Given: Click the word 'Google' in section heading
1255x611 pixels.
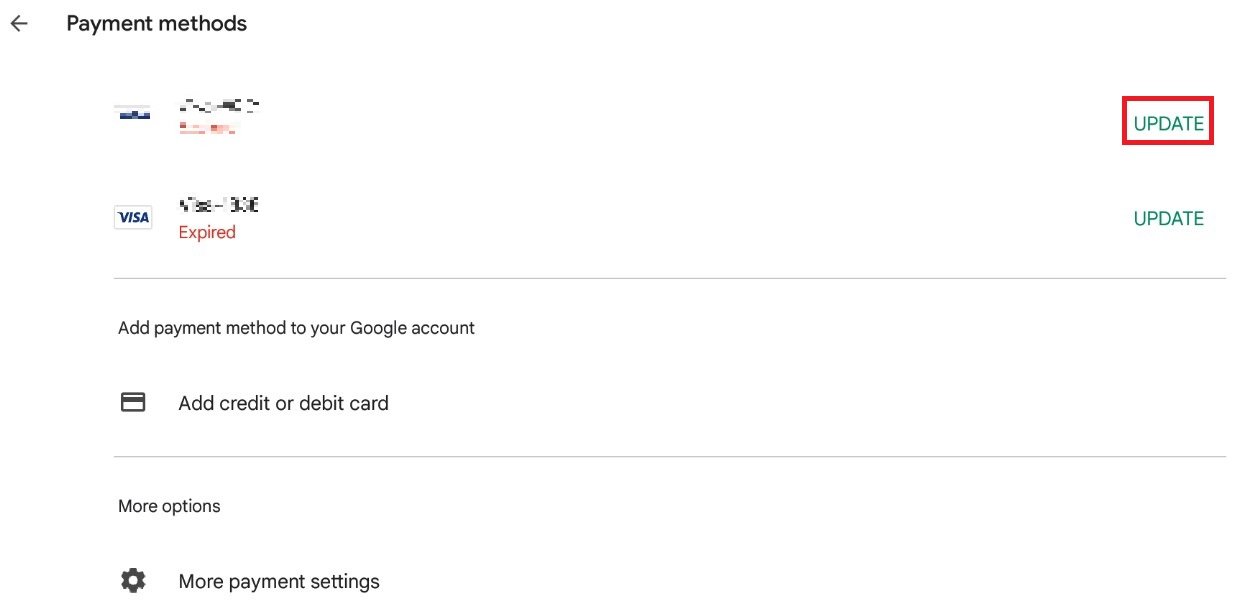Looking at the screenshot, I should point(376,328).
